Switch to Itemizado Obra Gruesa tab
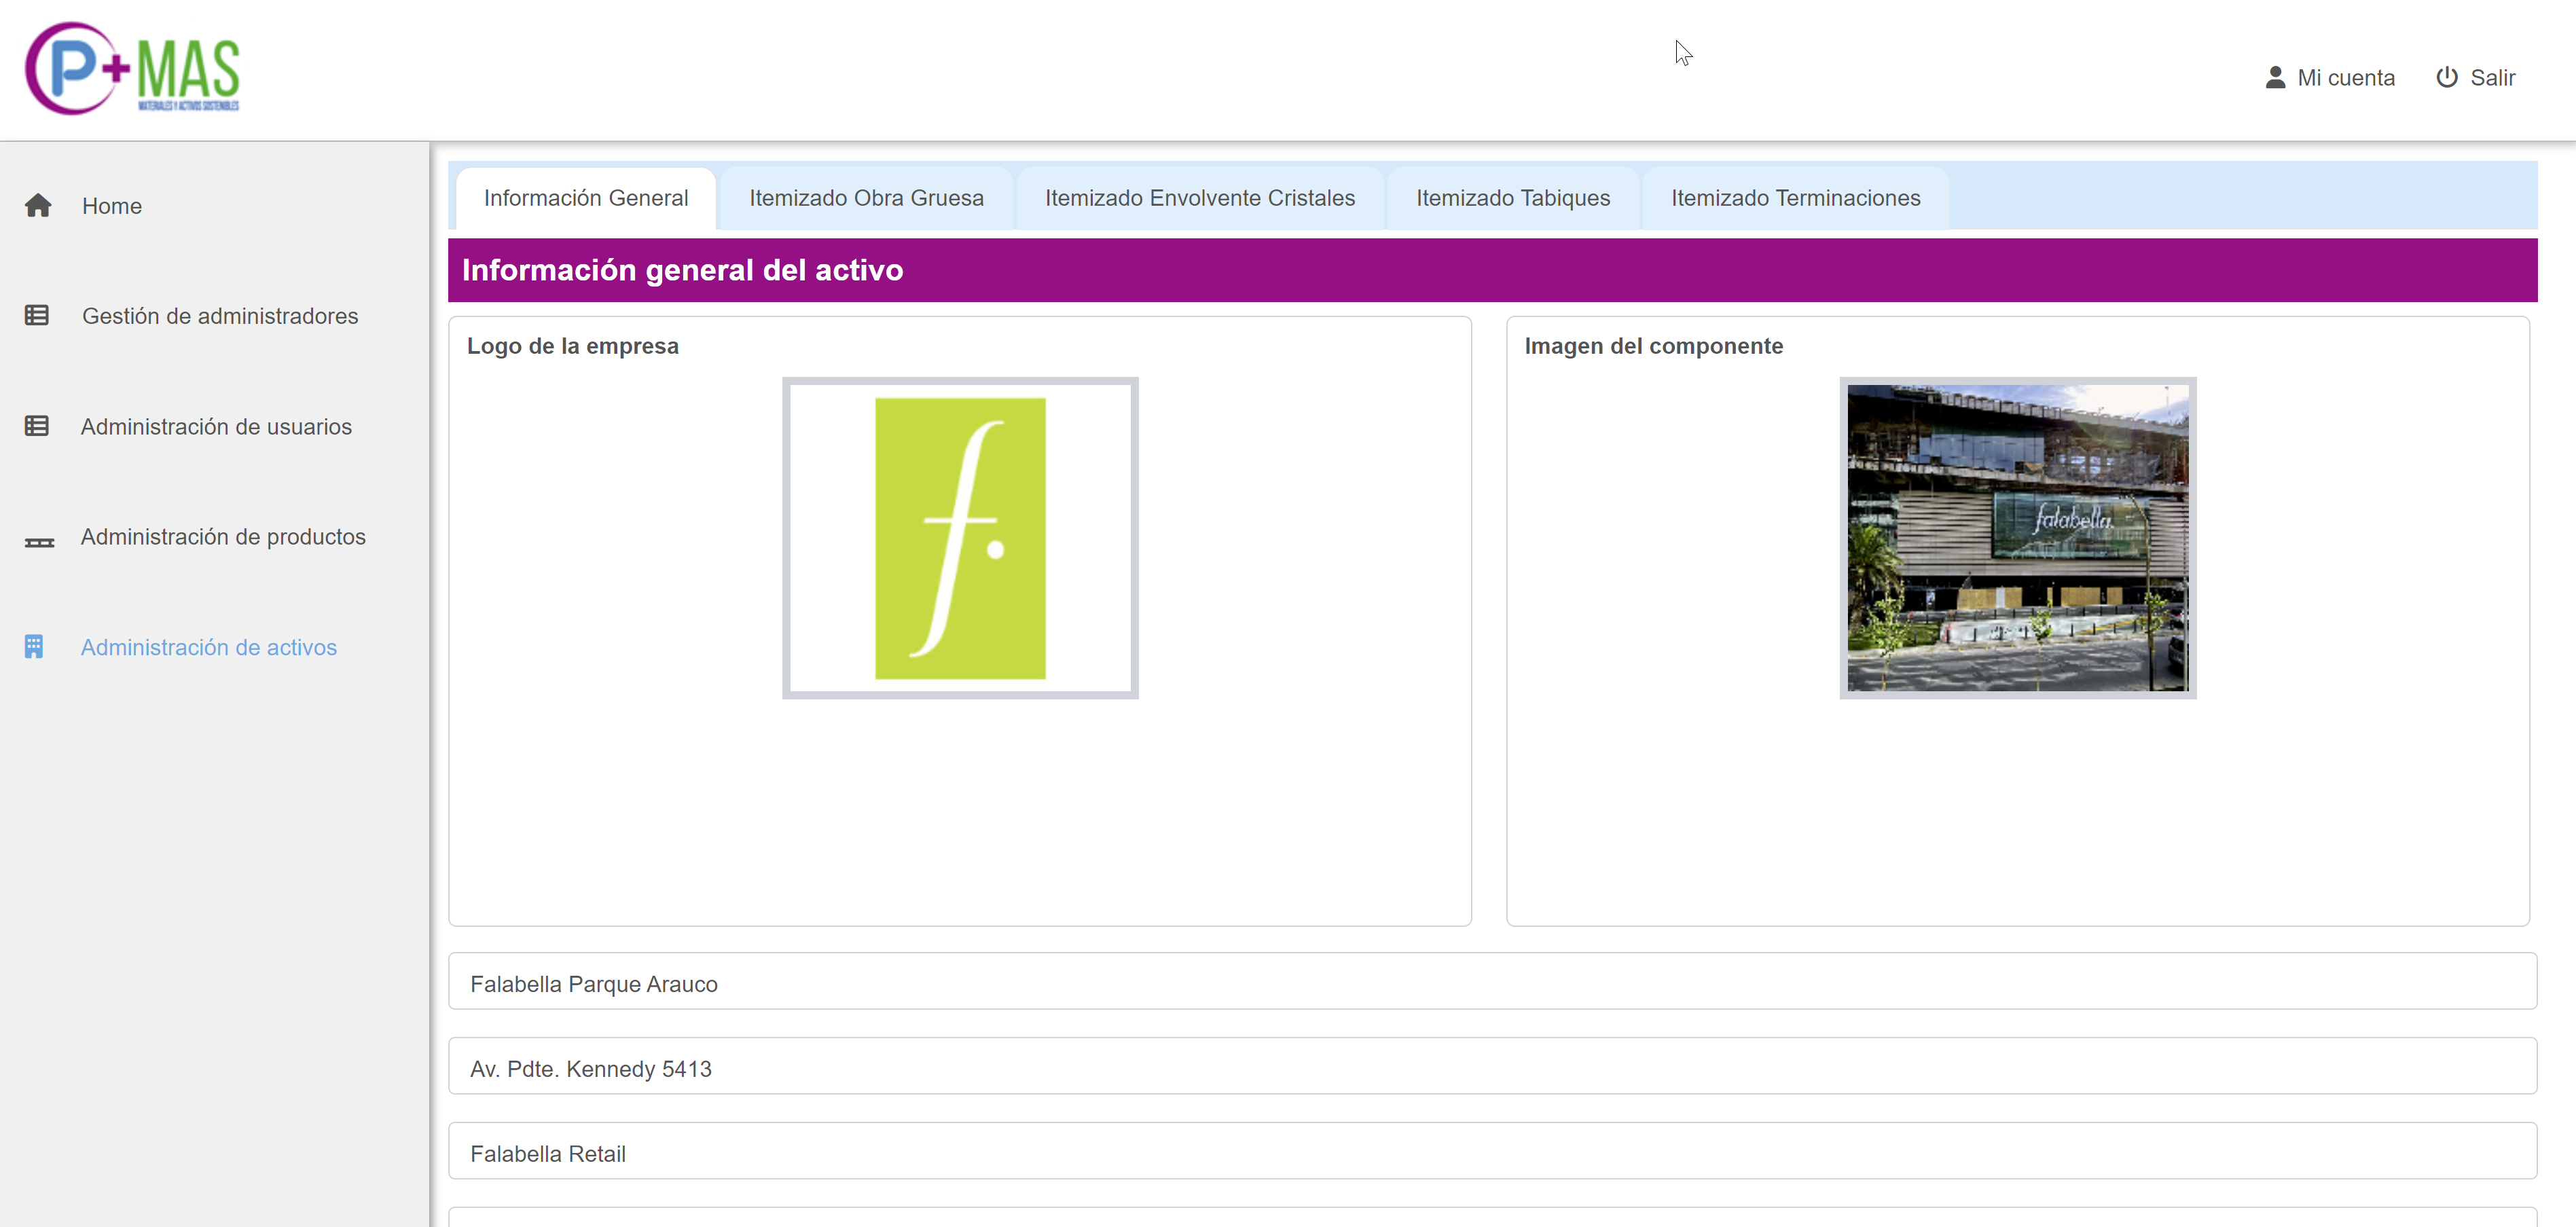Viewport: 2576px width, 1227px height. coord(866,198)
